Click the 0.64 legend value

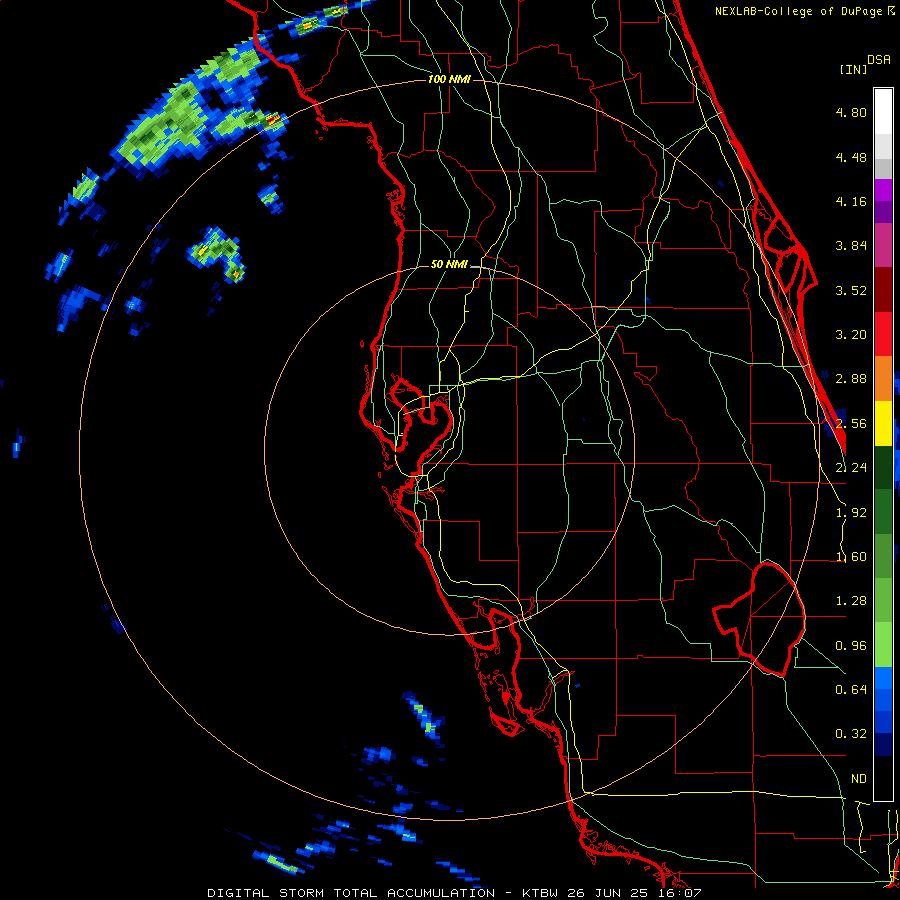pyautogui.click(x=851, y=689)
